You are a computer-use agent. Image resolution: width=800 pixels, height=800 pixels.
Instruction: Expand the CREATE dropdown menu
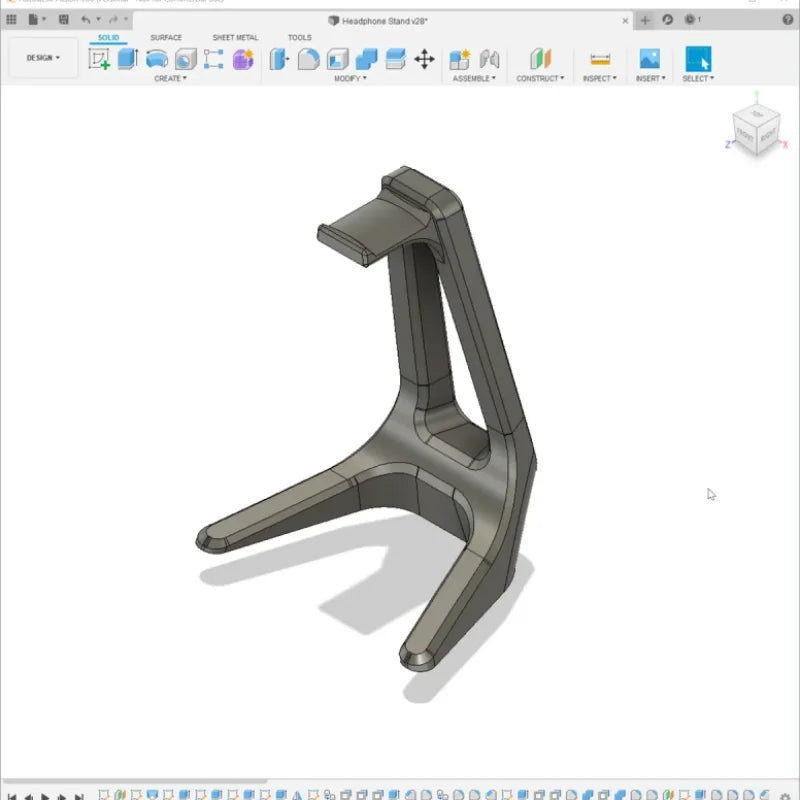(x=170, y=79)
